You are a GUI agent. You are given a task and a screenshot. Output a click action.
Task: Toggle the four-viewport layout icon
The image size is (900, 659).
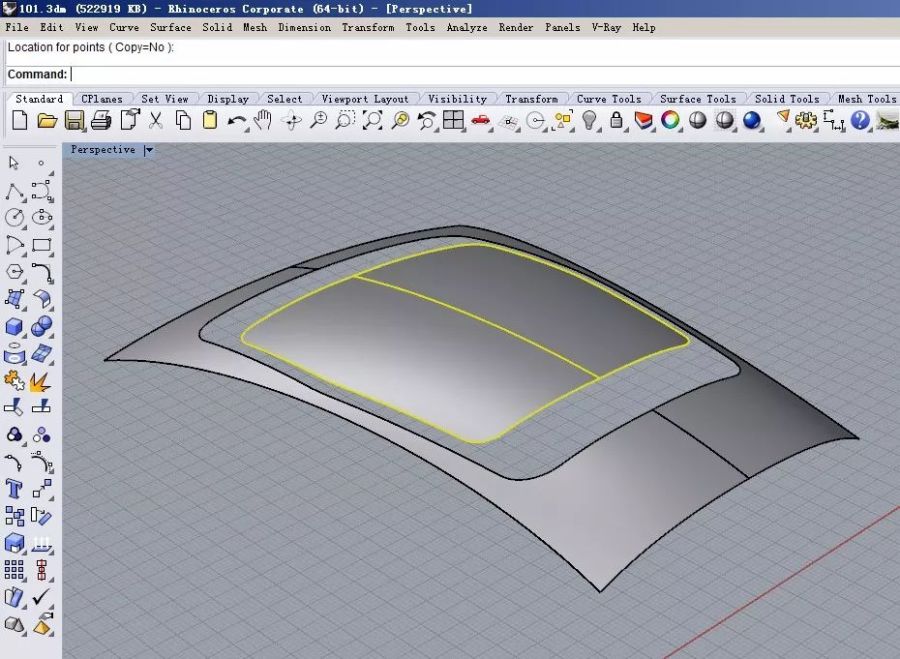click(x=454, y=121)
